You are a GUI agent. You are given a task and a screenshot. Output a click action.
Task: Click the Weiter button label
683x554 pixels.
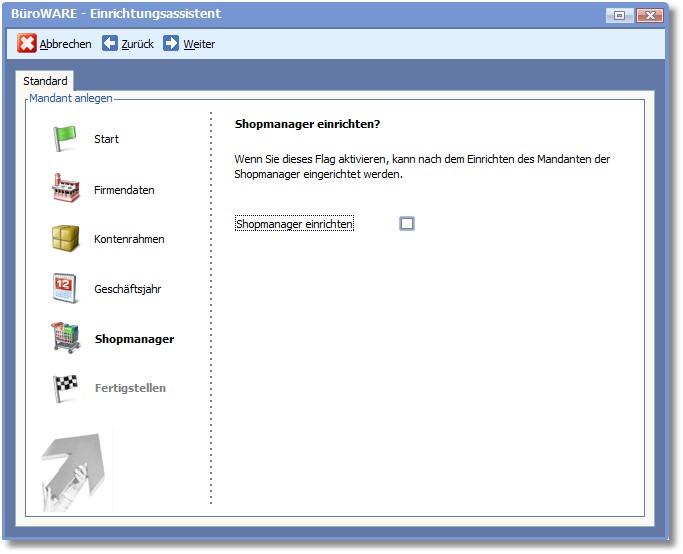[x=199, y=44]
